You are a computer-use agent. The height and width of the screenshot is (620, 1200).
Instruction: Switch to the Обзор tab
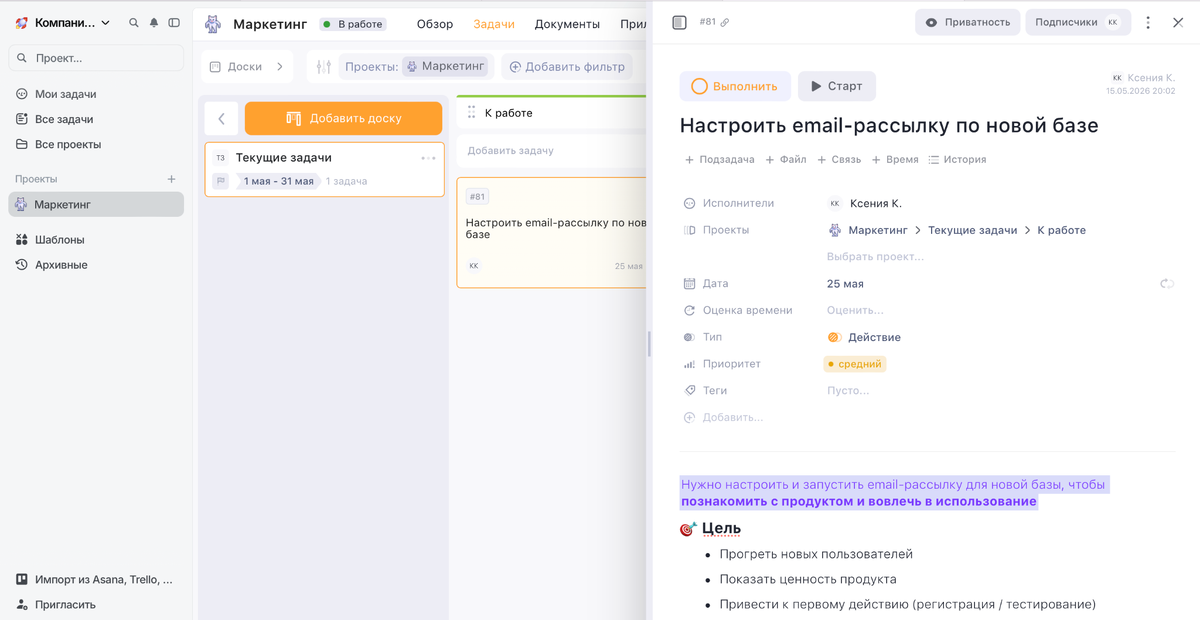tap(435, 24)
